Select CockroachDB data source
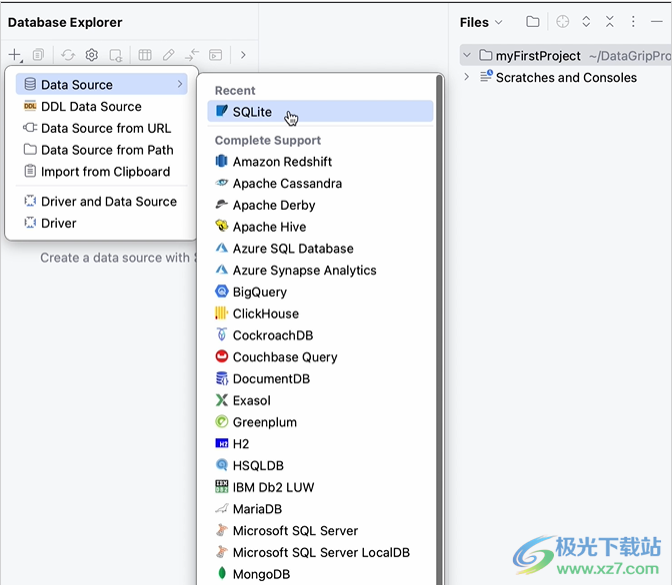This screenshot has width=672, height=585. click(x=320, y=336)
